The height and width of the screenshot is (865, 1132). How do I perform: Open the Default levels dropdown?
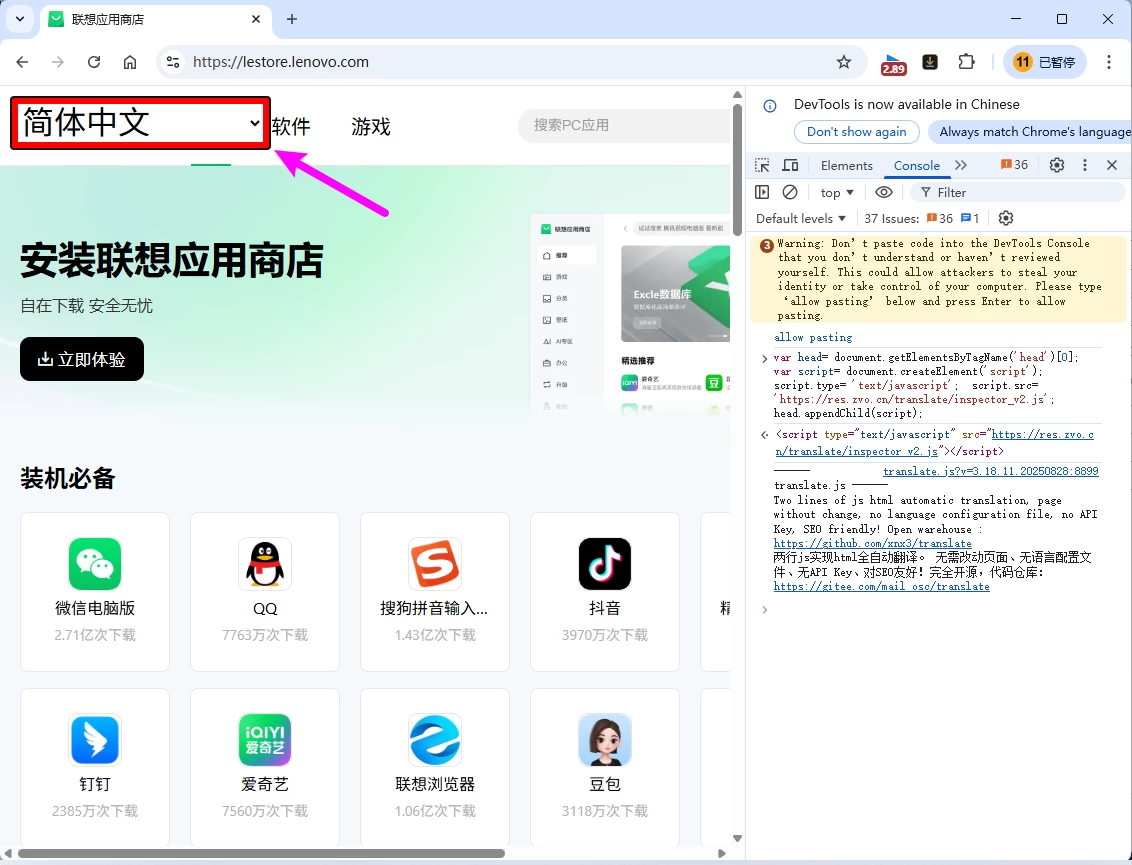click(801, 218)
